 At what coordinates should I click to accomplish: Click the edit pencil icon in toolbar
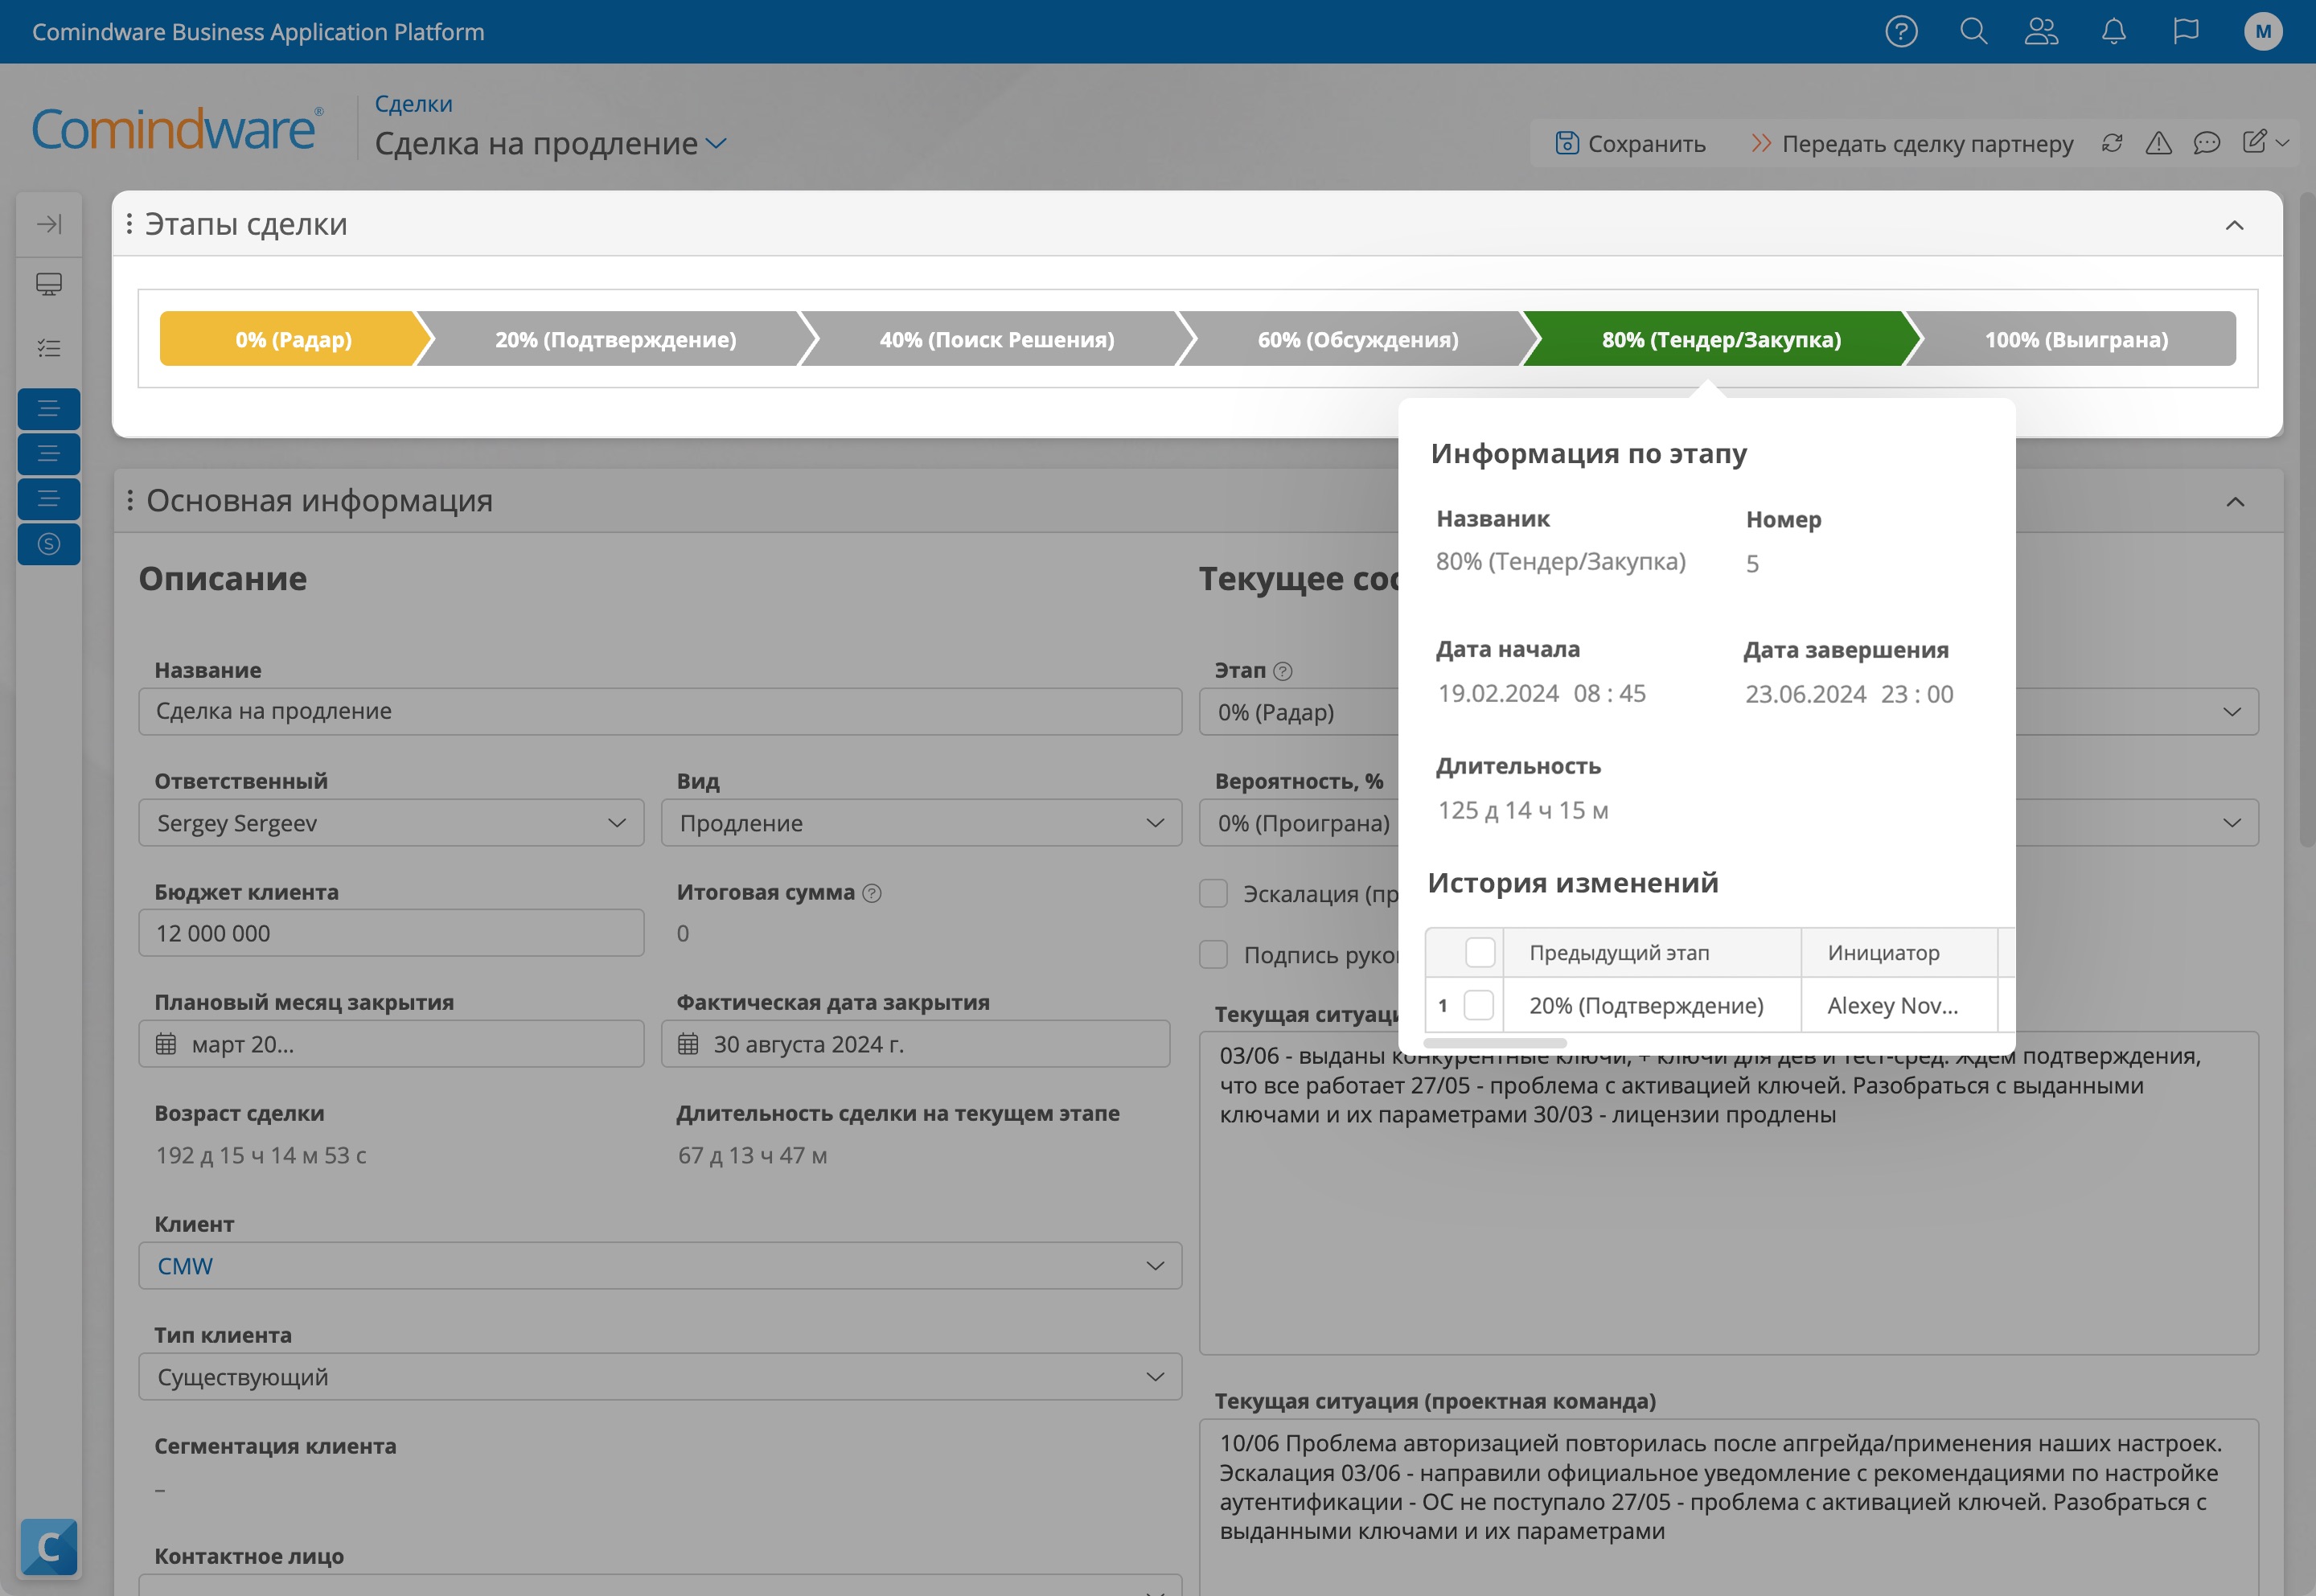[2254, 142]
